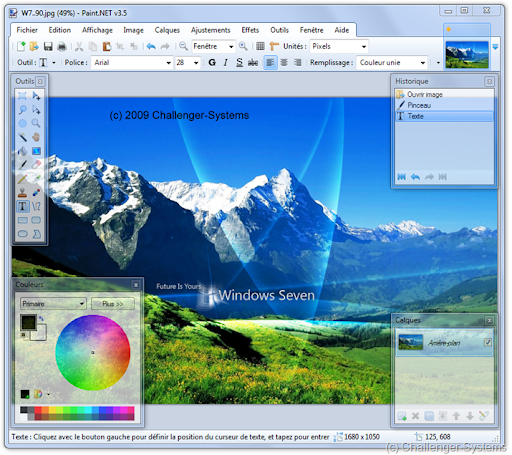Select the Pan hand tool
Image resolution: width=512 pixels, height=455 pixels.
coord(36,137)
